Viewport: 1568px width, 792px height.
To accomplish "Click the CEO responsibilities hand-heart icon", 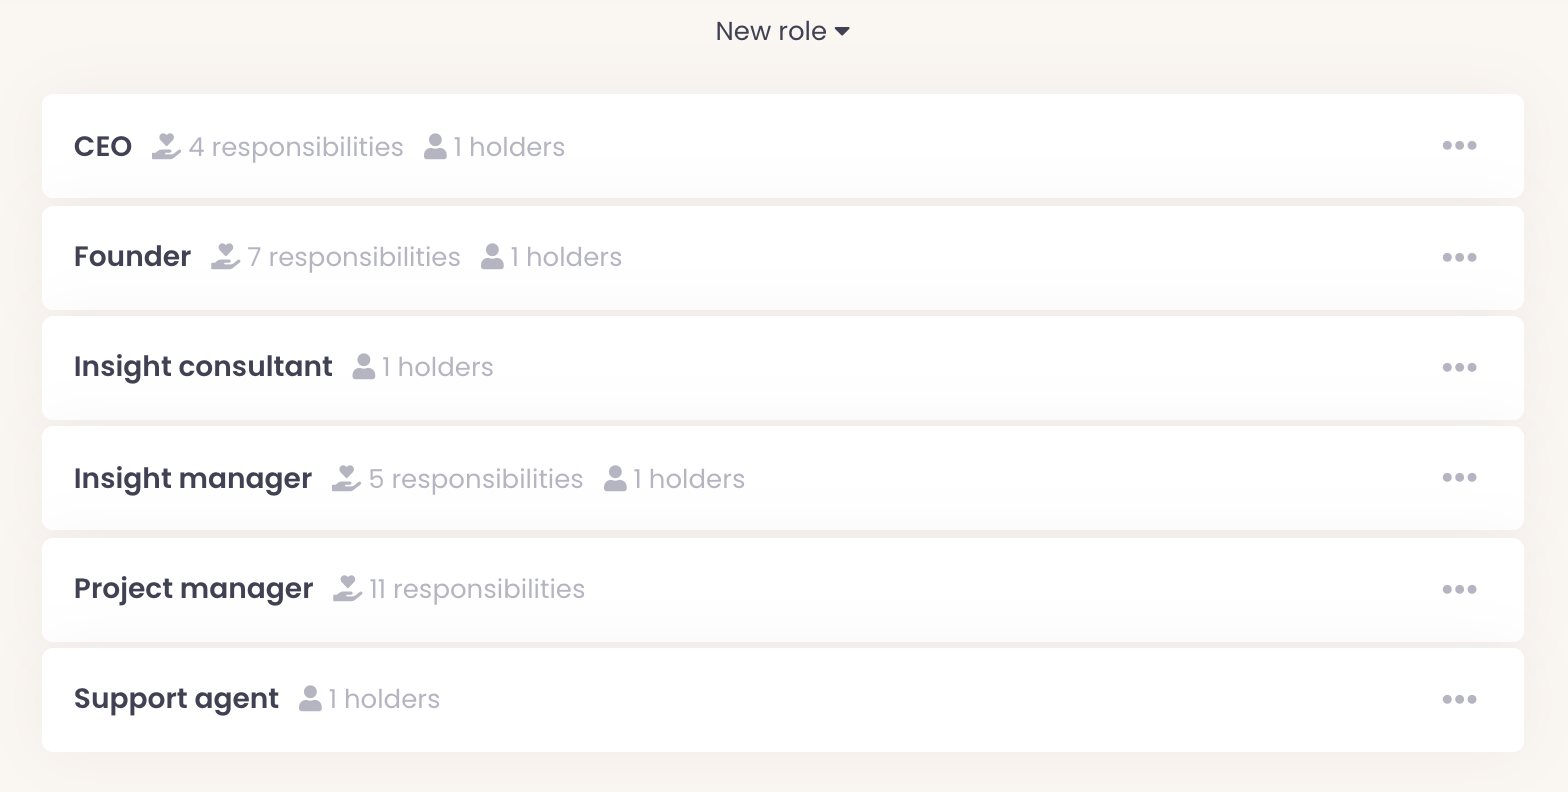I will click(166, 147).
